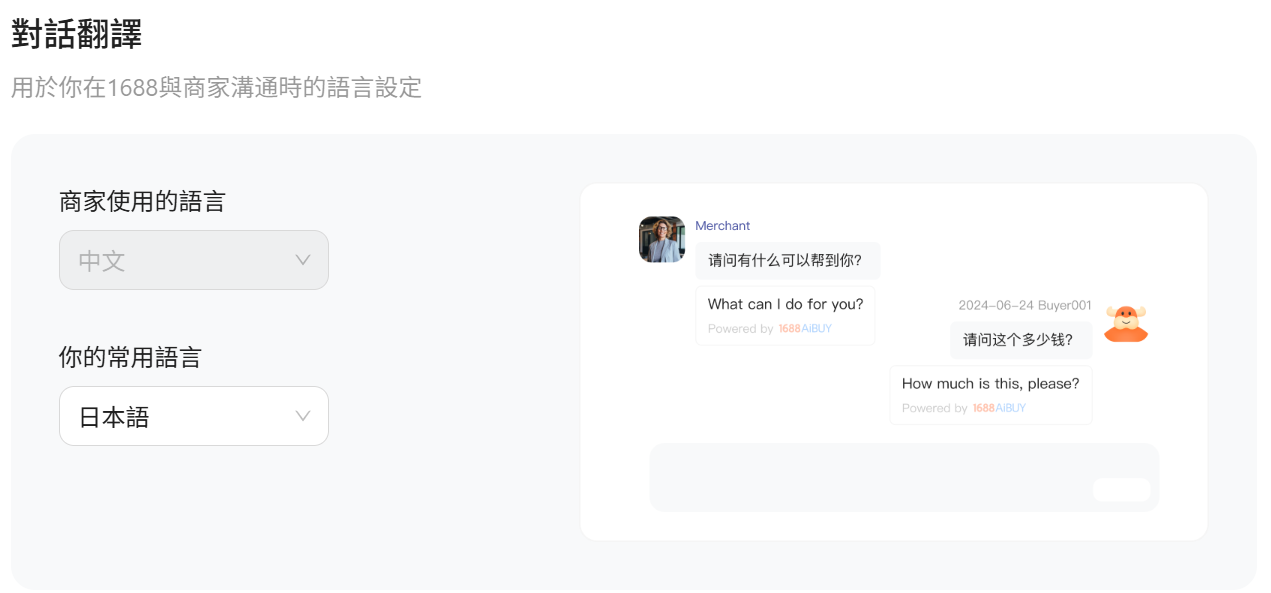Click the What can I do for you? translation
The width and height of the screenshot is (1271, 593).
(x=785, y=304)
